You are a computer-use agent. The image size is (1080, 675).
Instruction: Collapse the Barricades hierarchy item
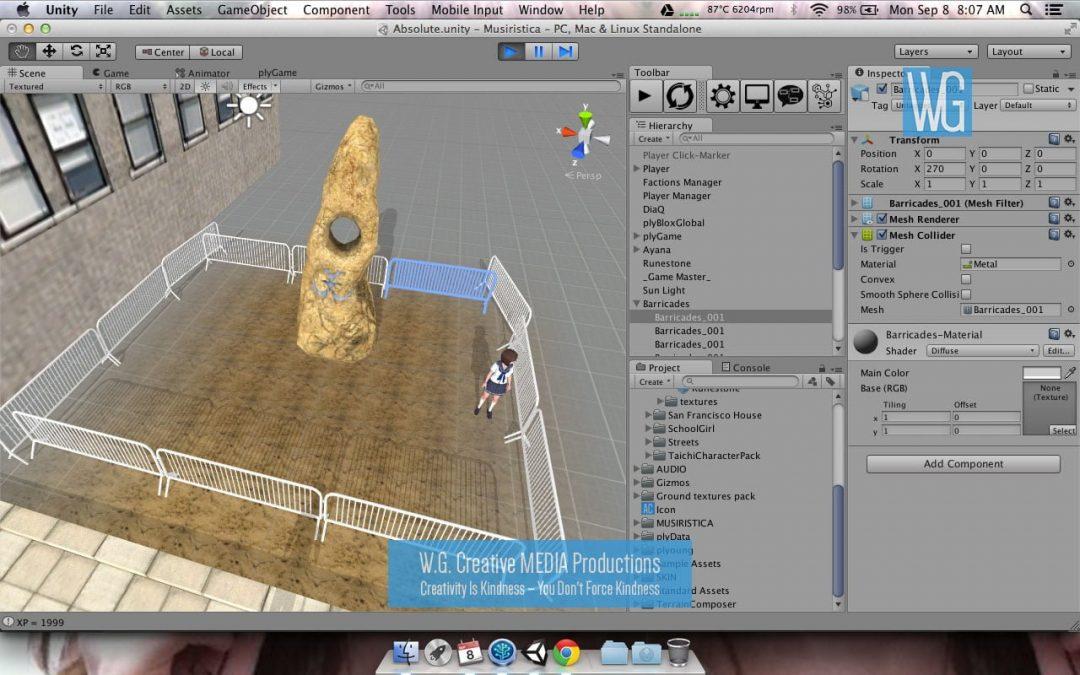coord(636,304)
